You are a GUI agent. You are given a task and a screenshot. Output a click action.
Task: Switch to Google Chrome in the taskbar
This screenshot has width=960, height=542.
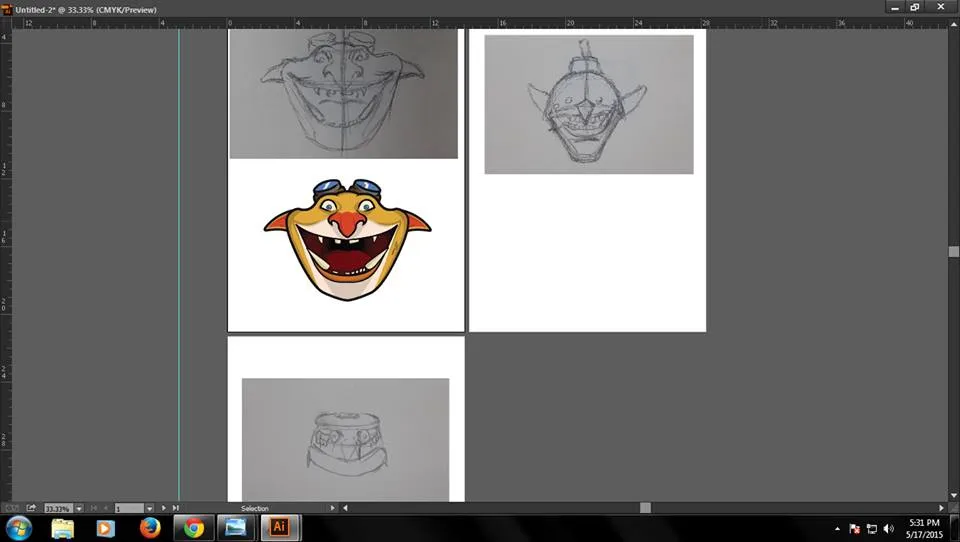point(193,528)
